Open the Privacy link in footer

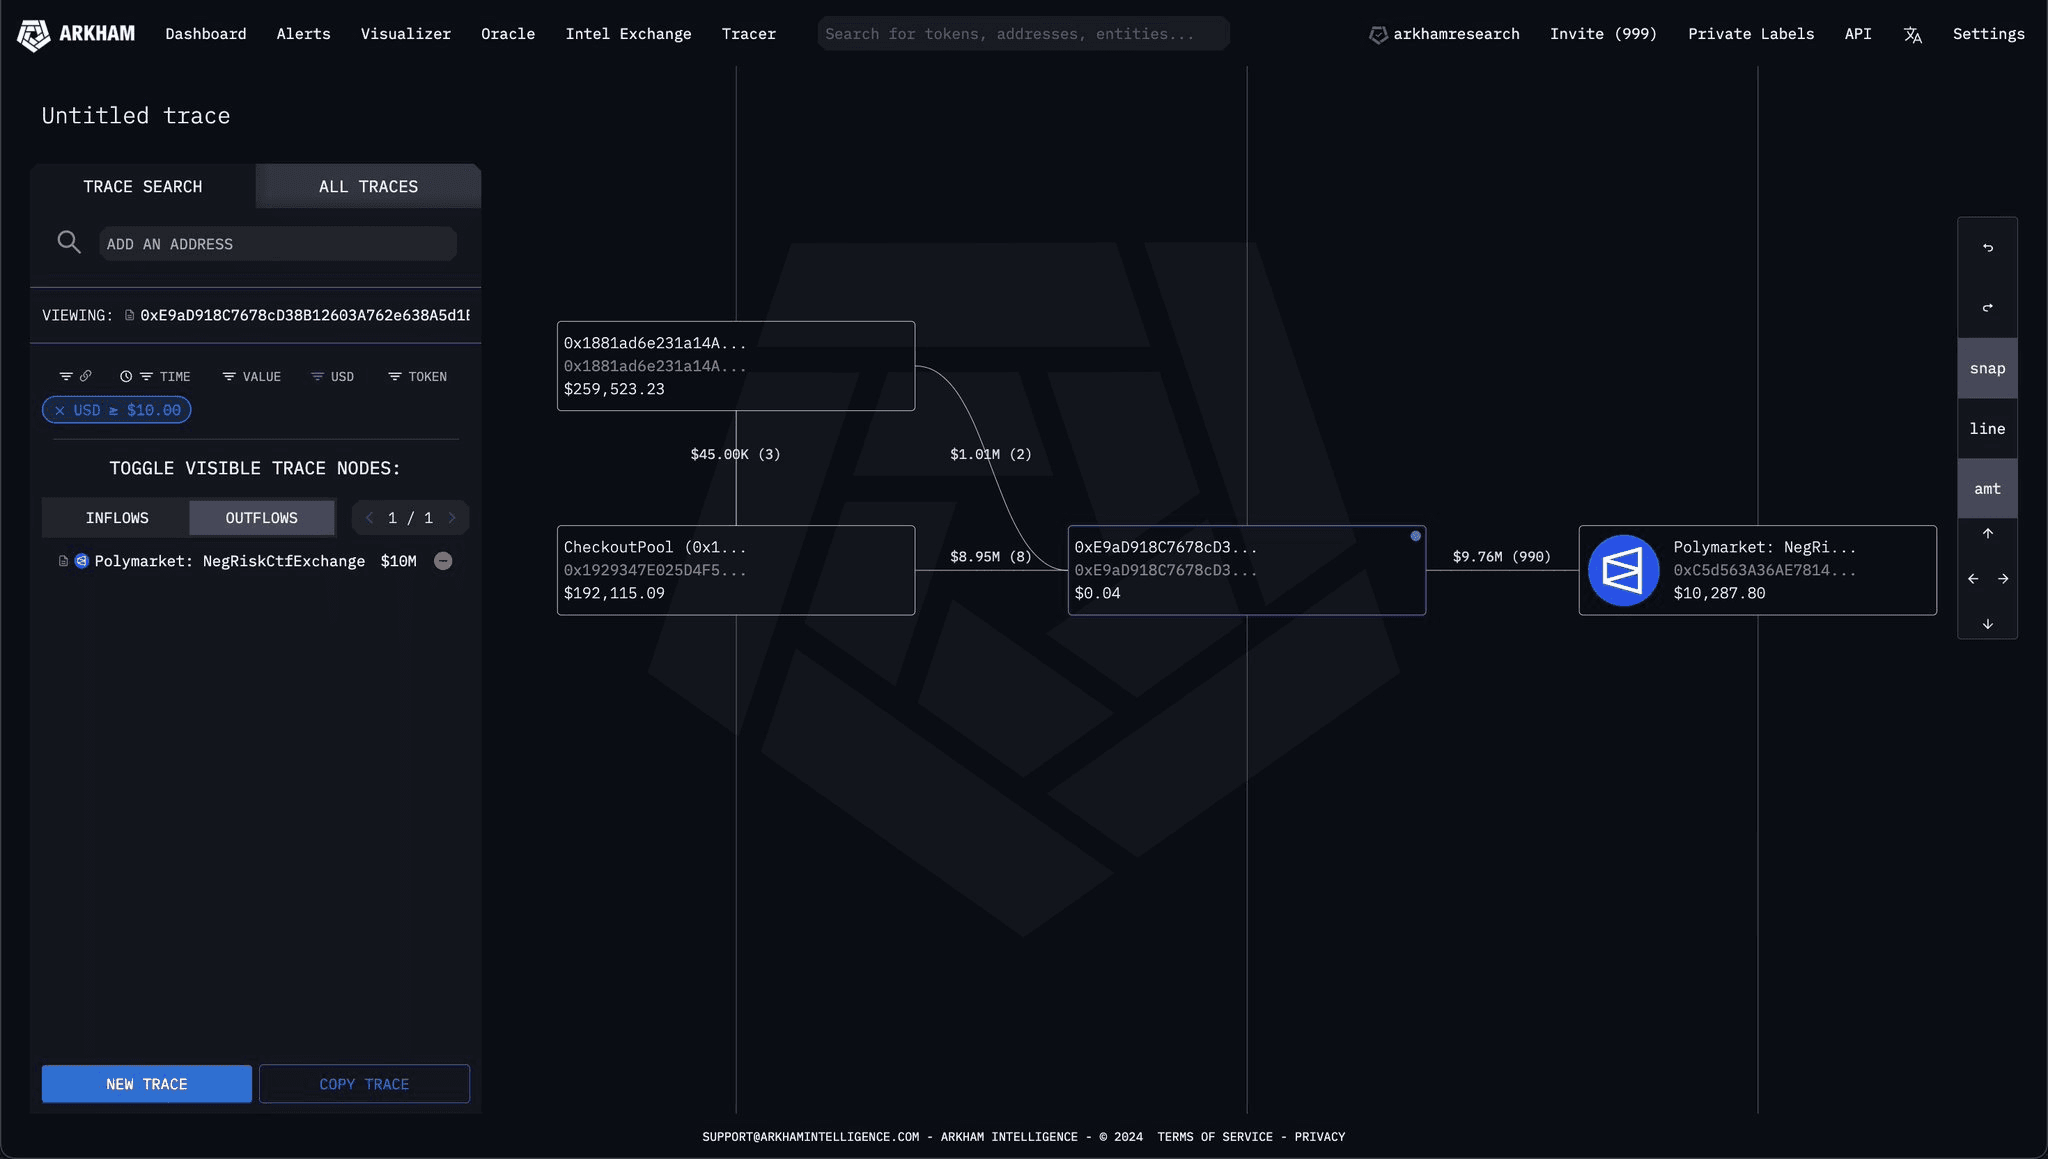pyautogui.click(x=1319, y=1137)
